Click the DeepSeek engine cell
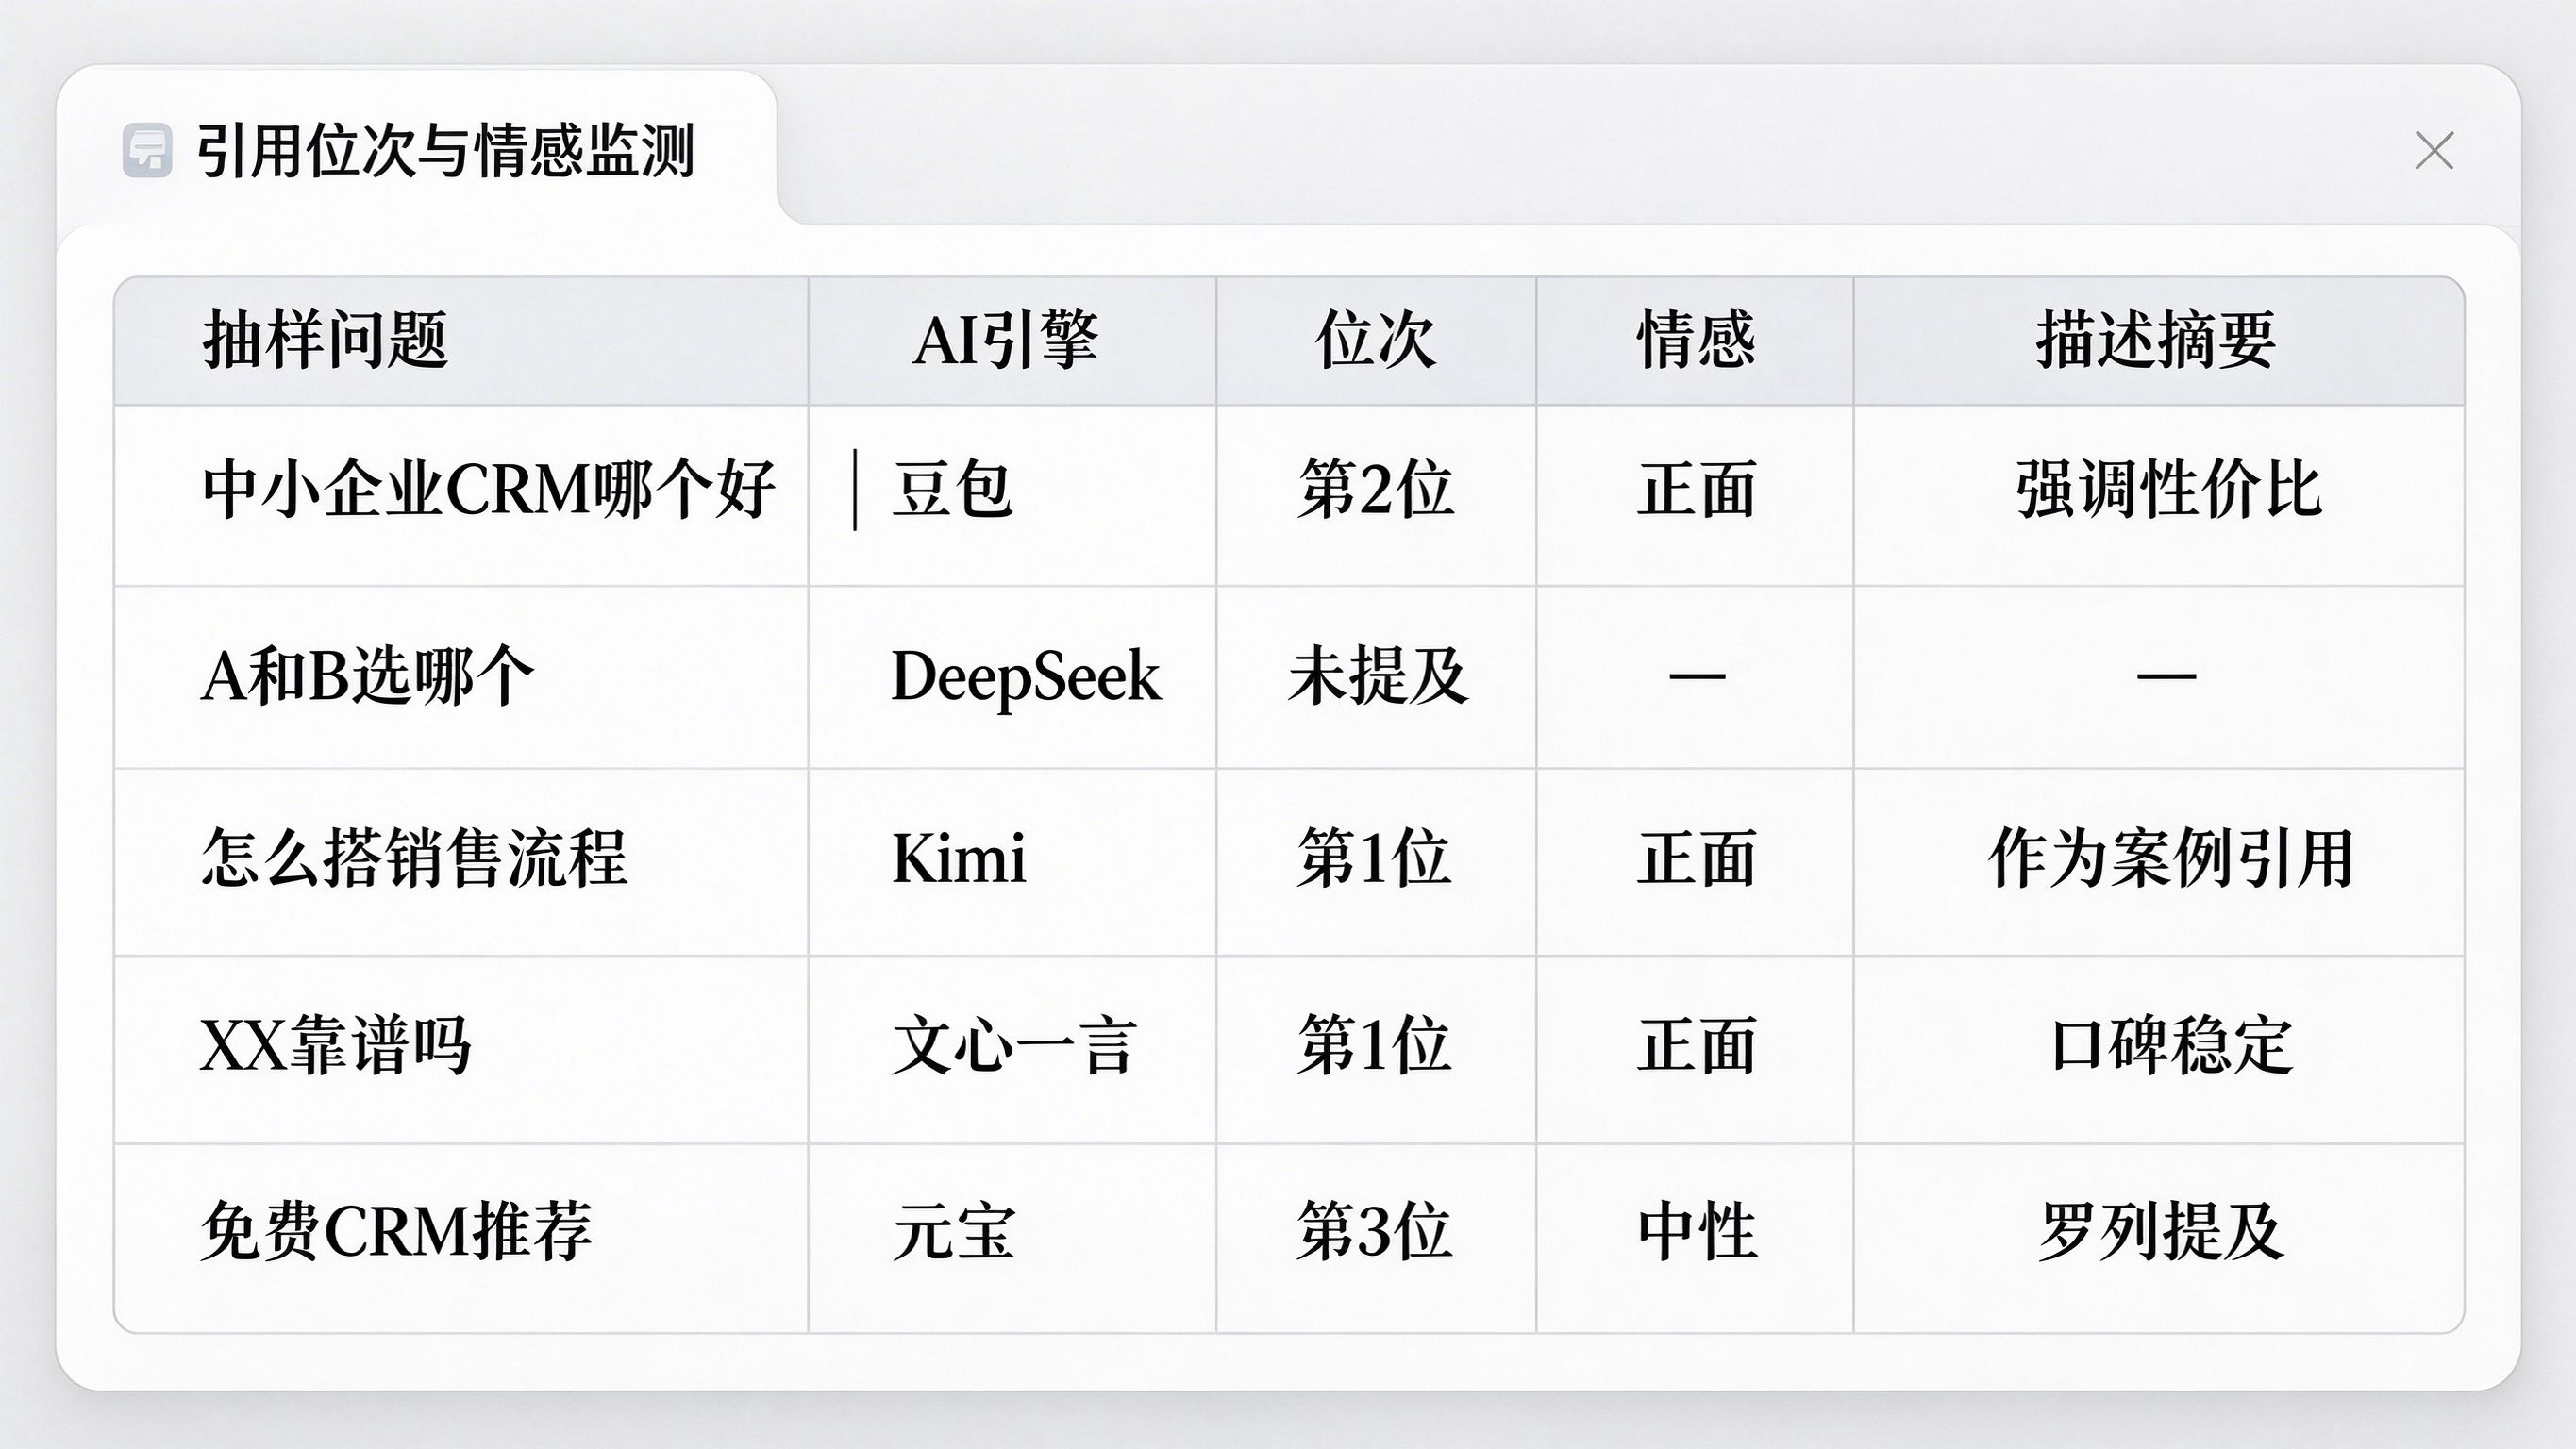This screenshot has width=2576, height=1449. (x=1012, y=677)
